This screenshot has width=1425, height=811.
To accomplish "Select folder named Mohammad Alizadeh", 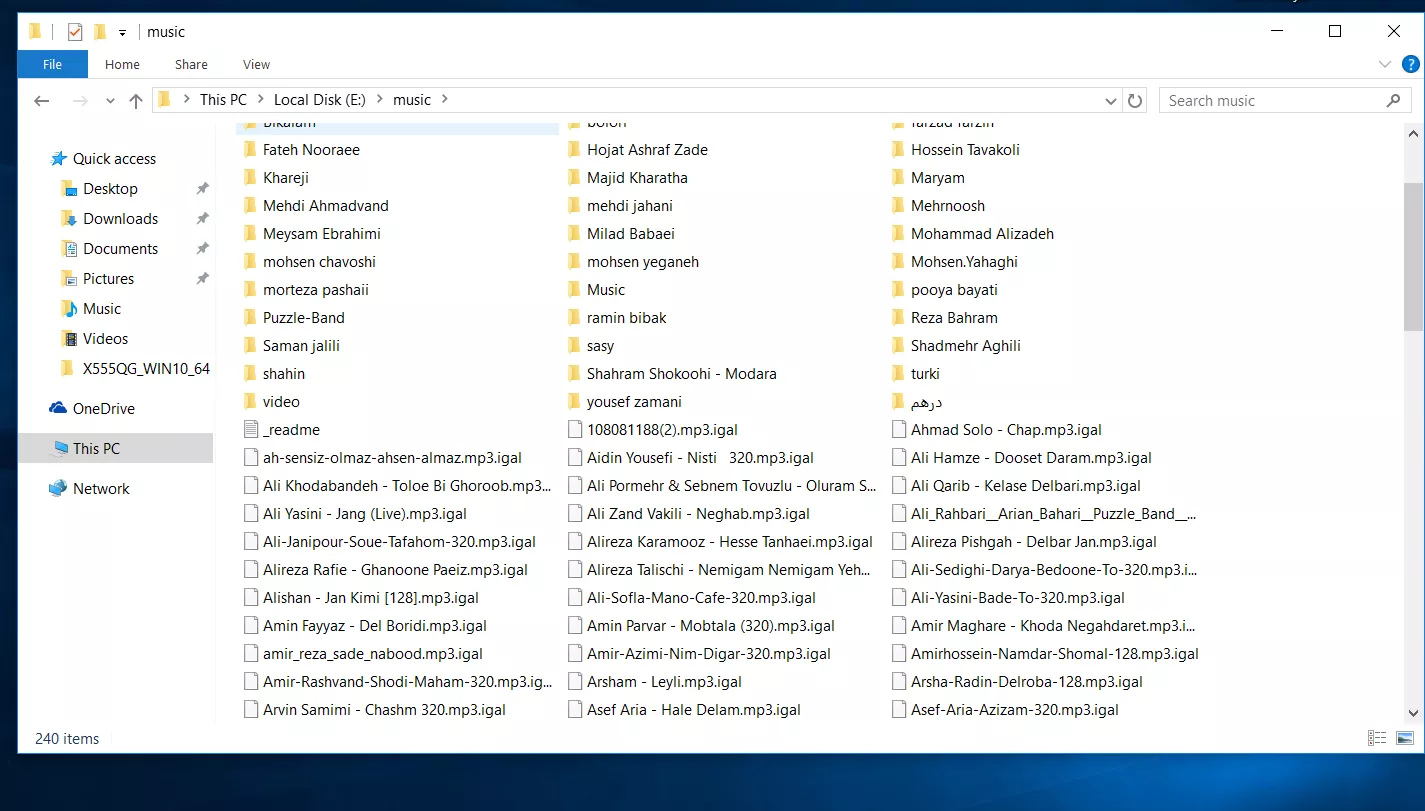I will [982, 233].
